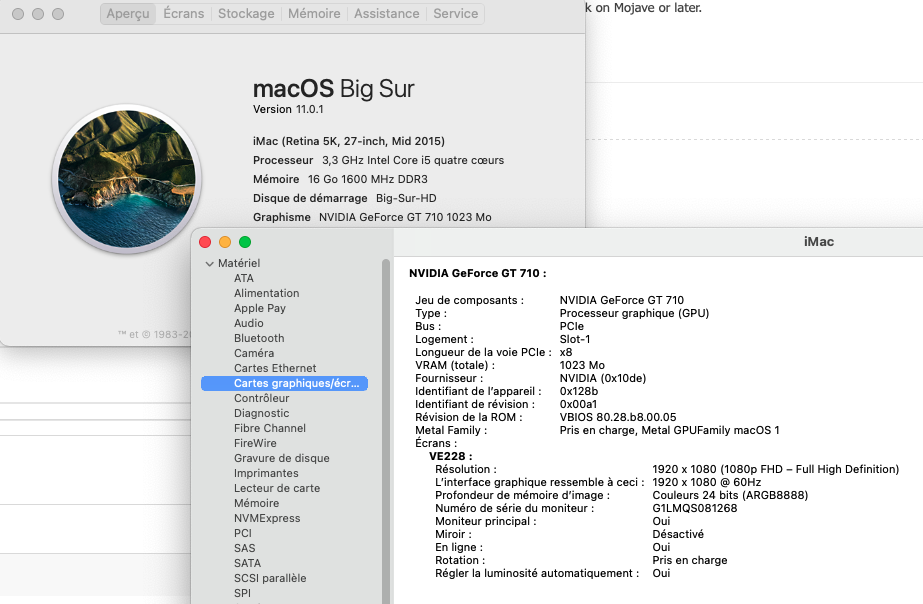Click the iMac window title
923x604 pixels.
coord(819,241)
